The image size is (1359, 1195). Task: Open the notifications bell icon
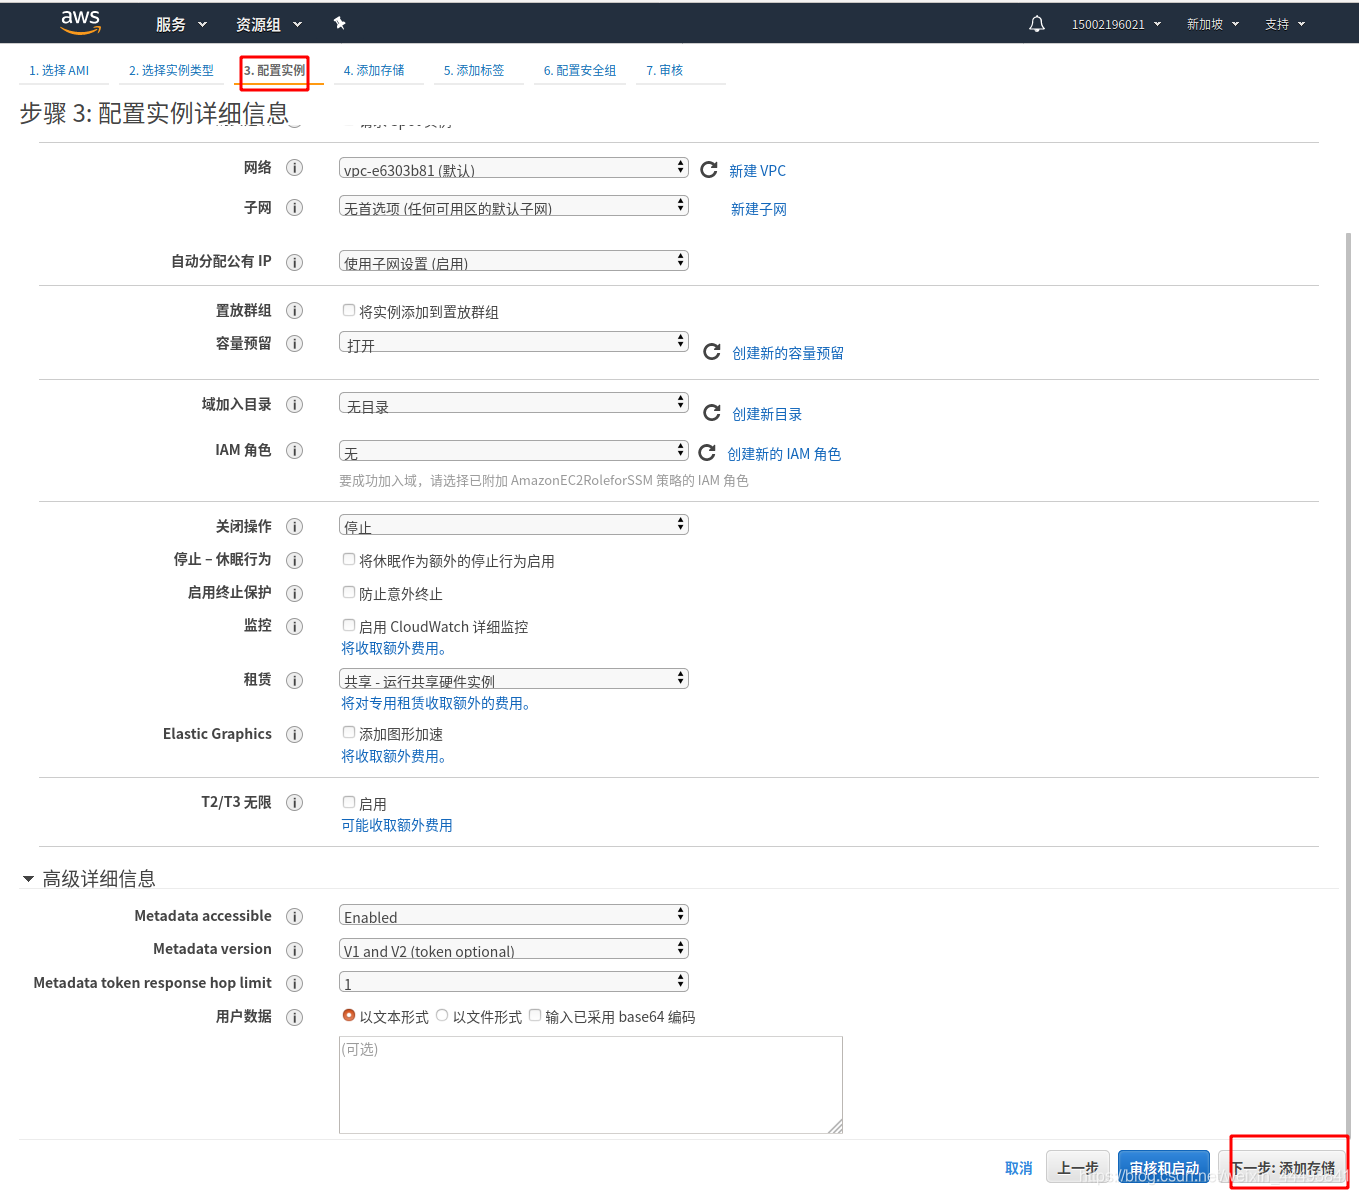[x=1037, y=24]
